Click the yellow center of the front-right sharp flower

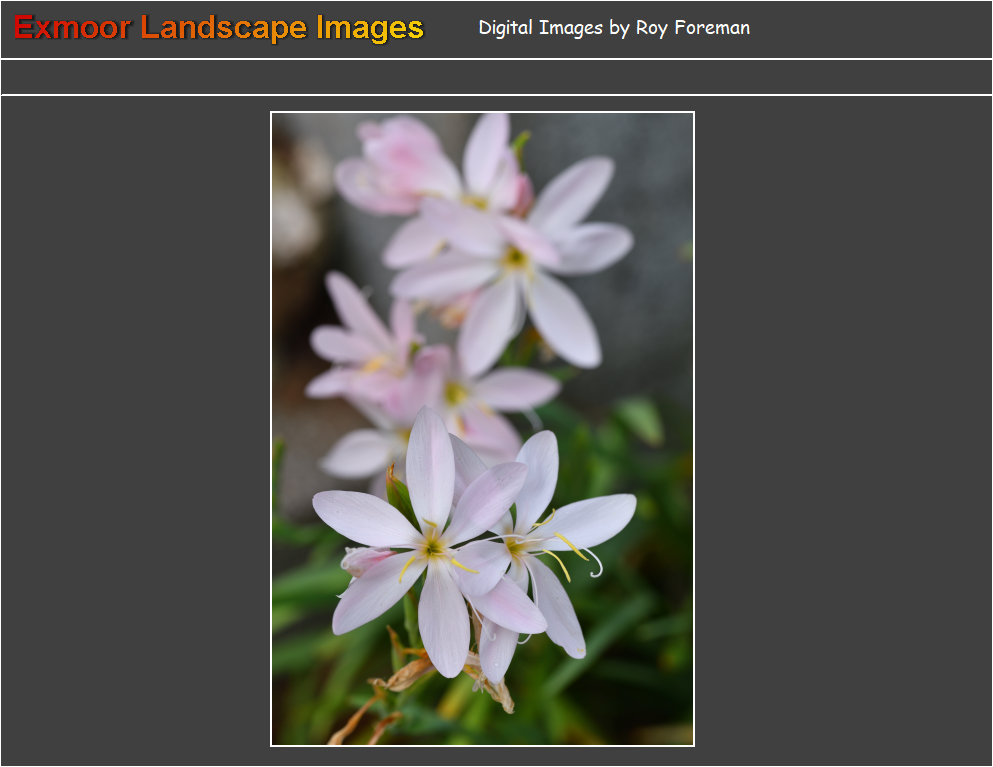pyautogui.click(x=517, y=547)
